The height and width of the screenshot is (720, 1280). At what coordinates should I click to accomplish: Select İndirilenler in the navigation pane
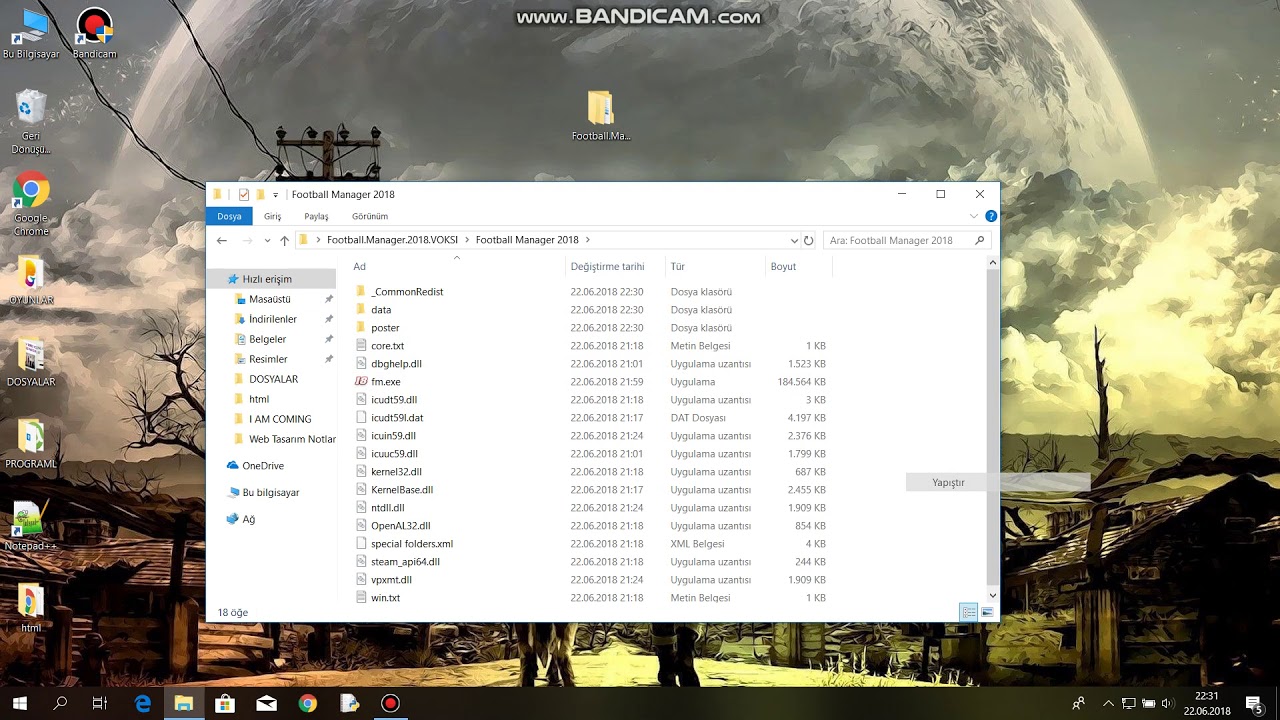[272, 319]
